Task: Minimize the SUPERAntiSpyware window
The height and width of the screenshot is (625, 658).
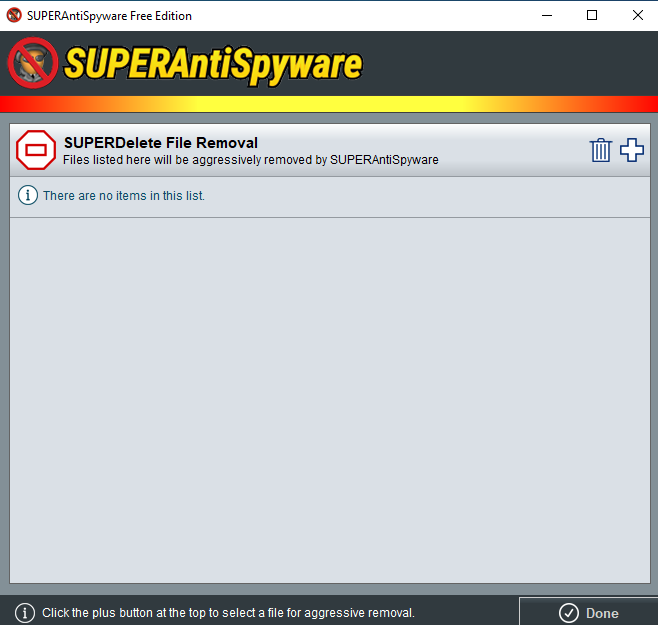Action: tap(547, 16)
